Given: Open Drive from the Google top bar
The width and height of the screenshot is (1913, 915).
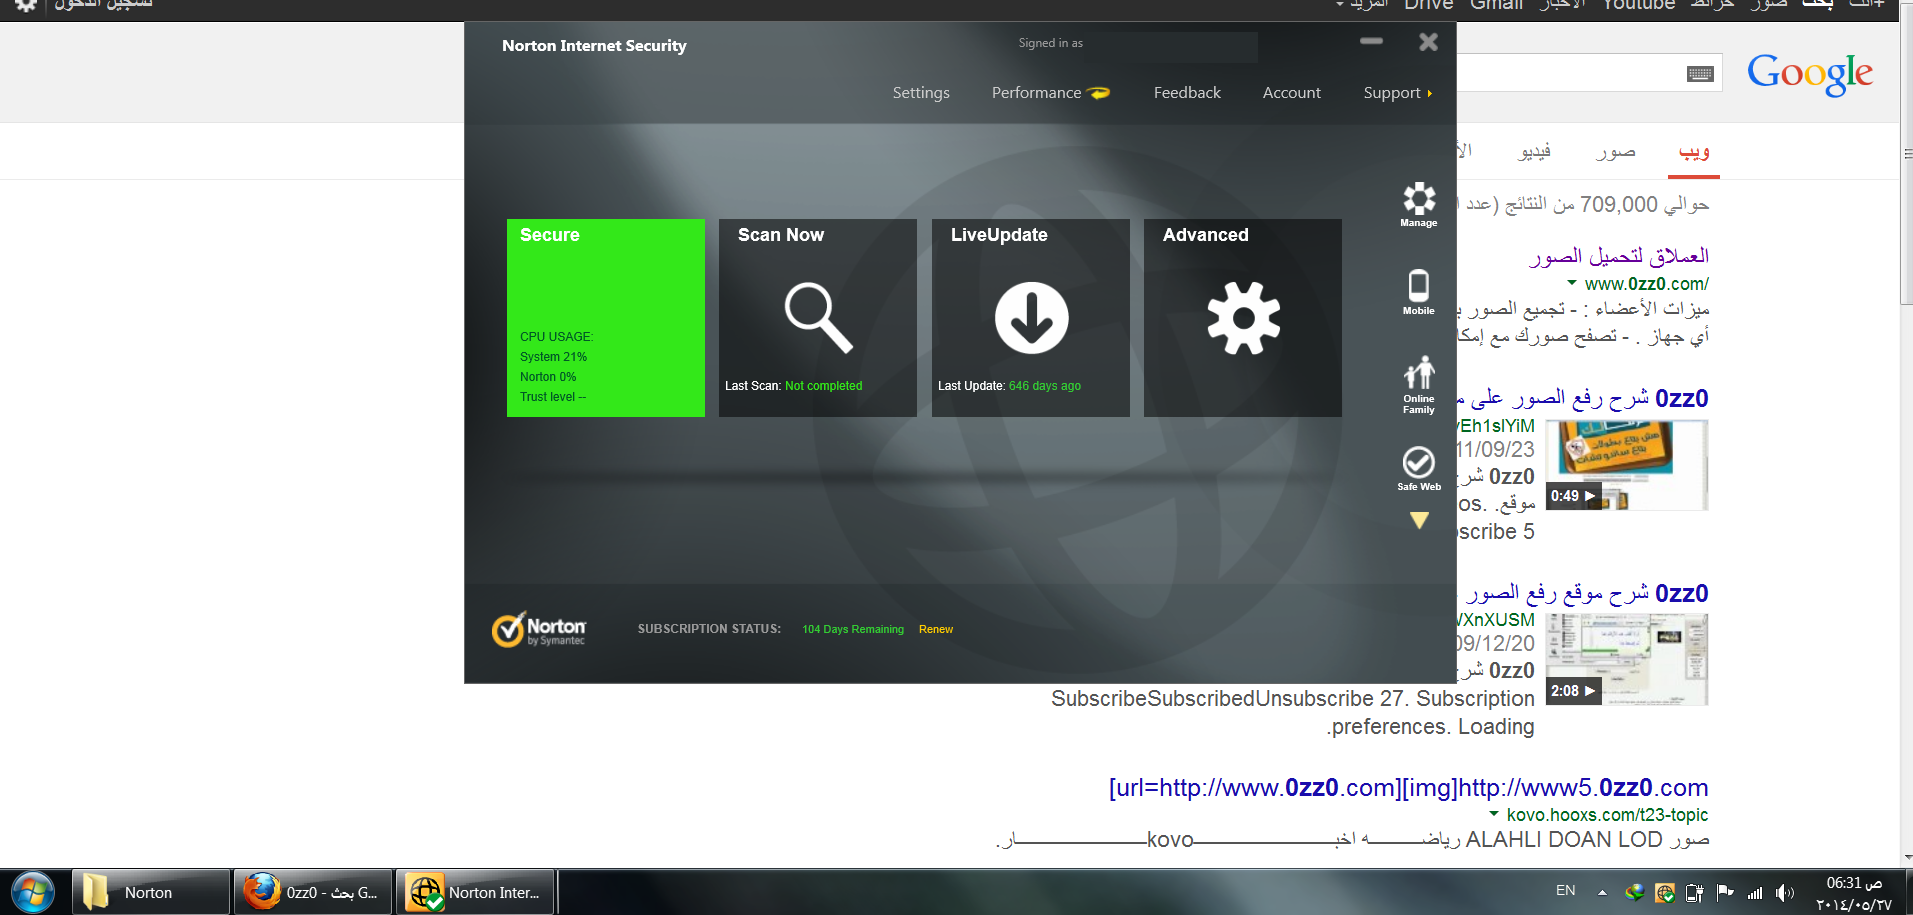Looking at the screenshot, I should tap(1428, 5).
